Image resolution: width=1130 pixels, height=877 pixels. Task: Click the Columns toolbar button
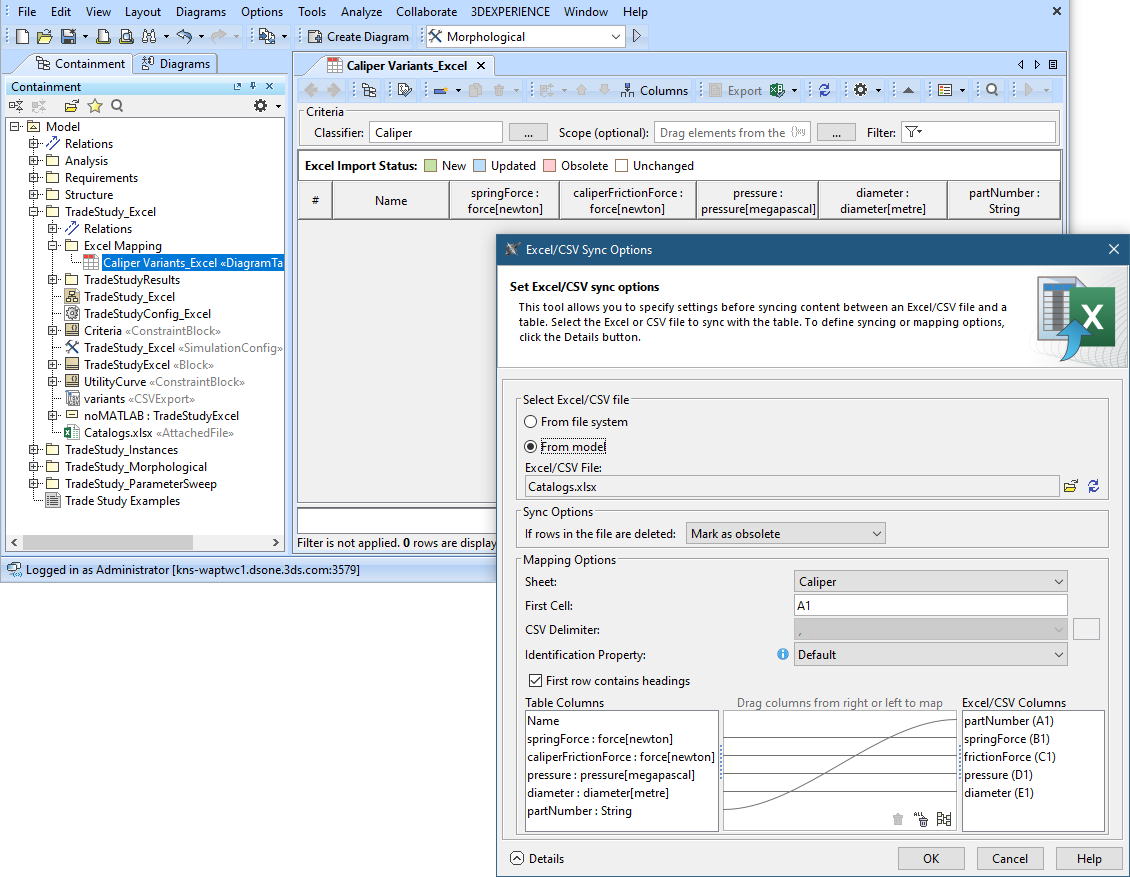click(654, 90)
